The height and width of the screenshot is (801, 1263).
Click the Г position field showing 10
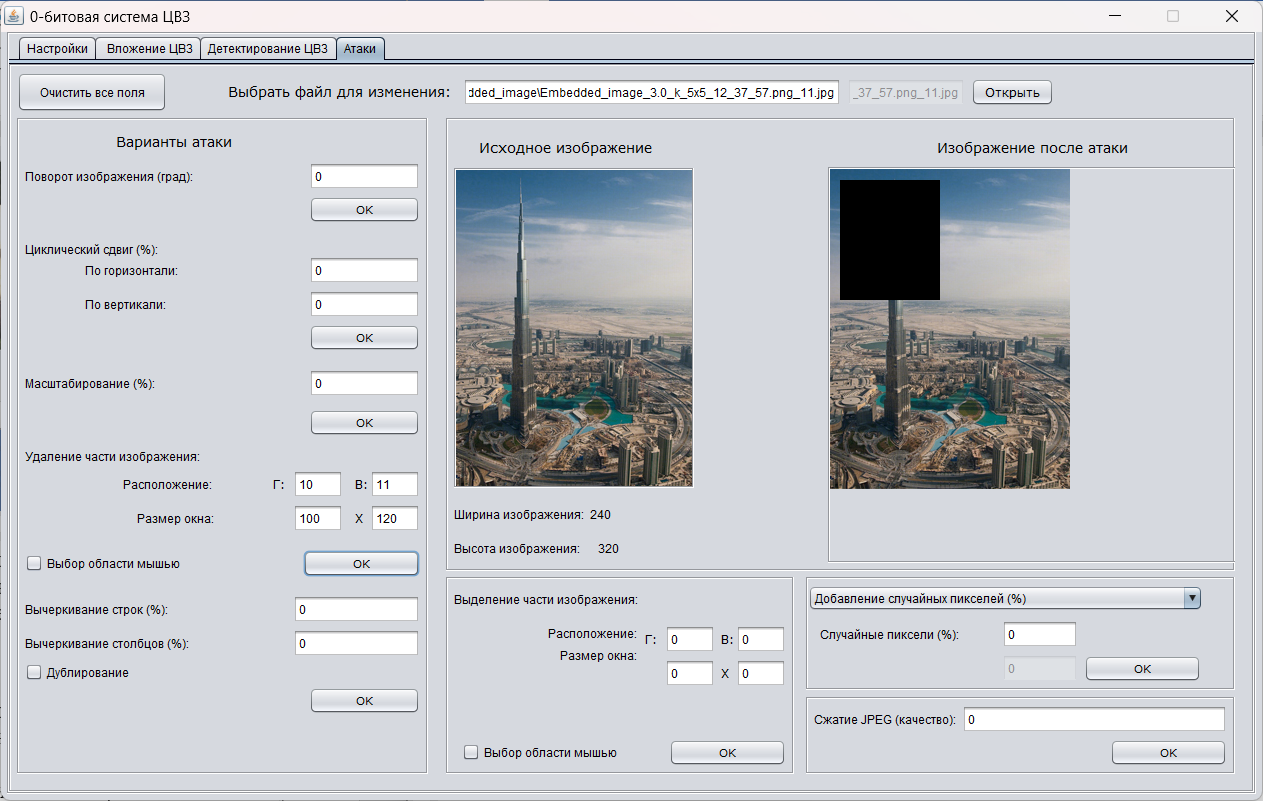(x=318, y=485)
